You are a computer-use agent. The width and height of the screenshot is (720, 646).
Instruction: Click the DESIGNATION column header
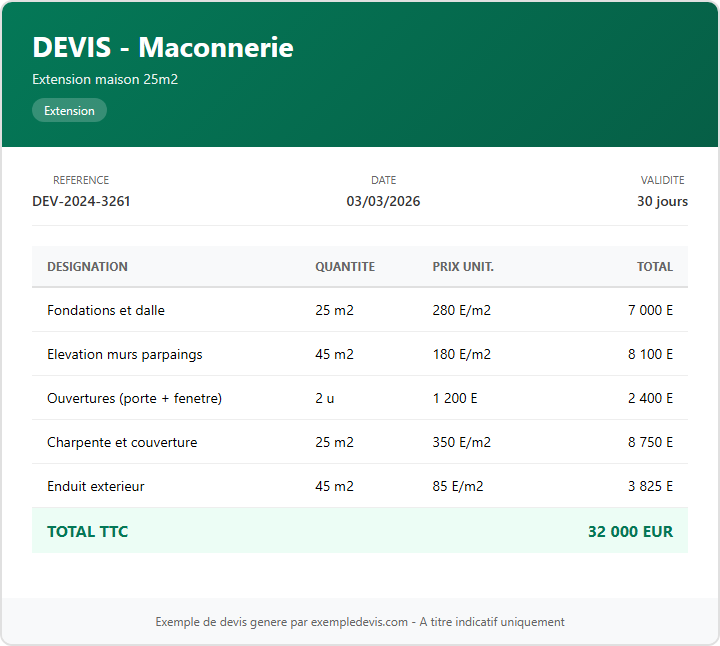87,267
